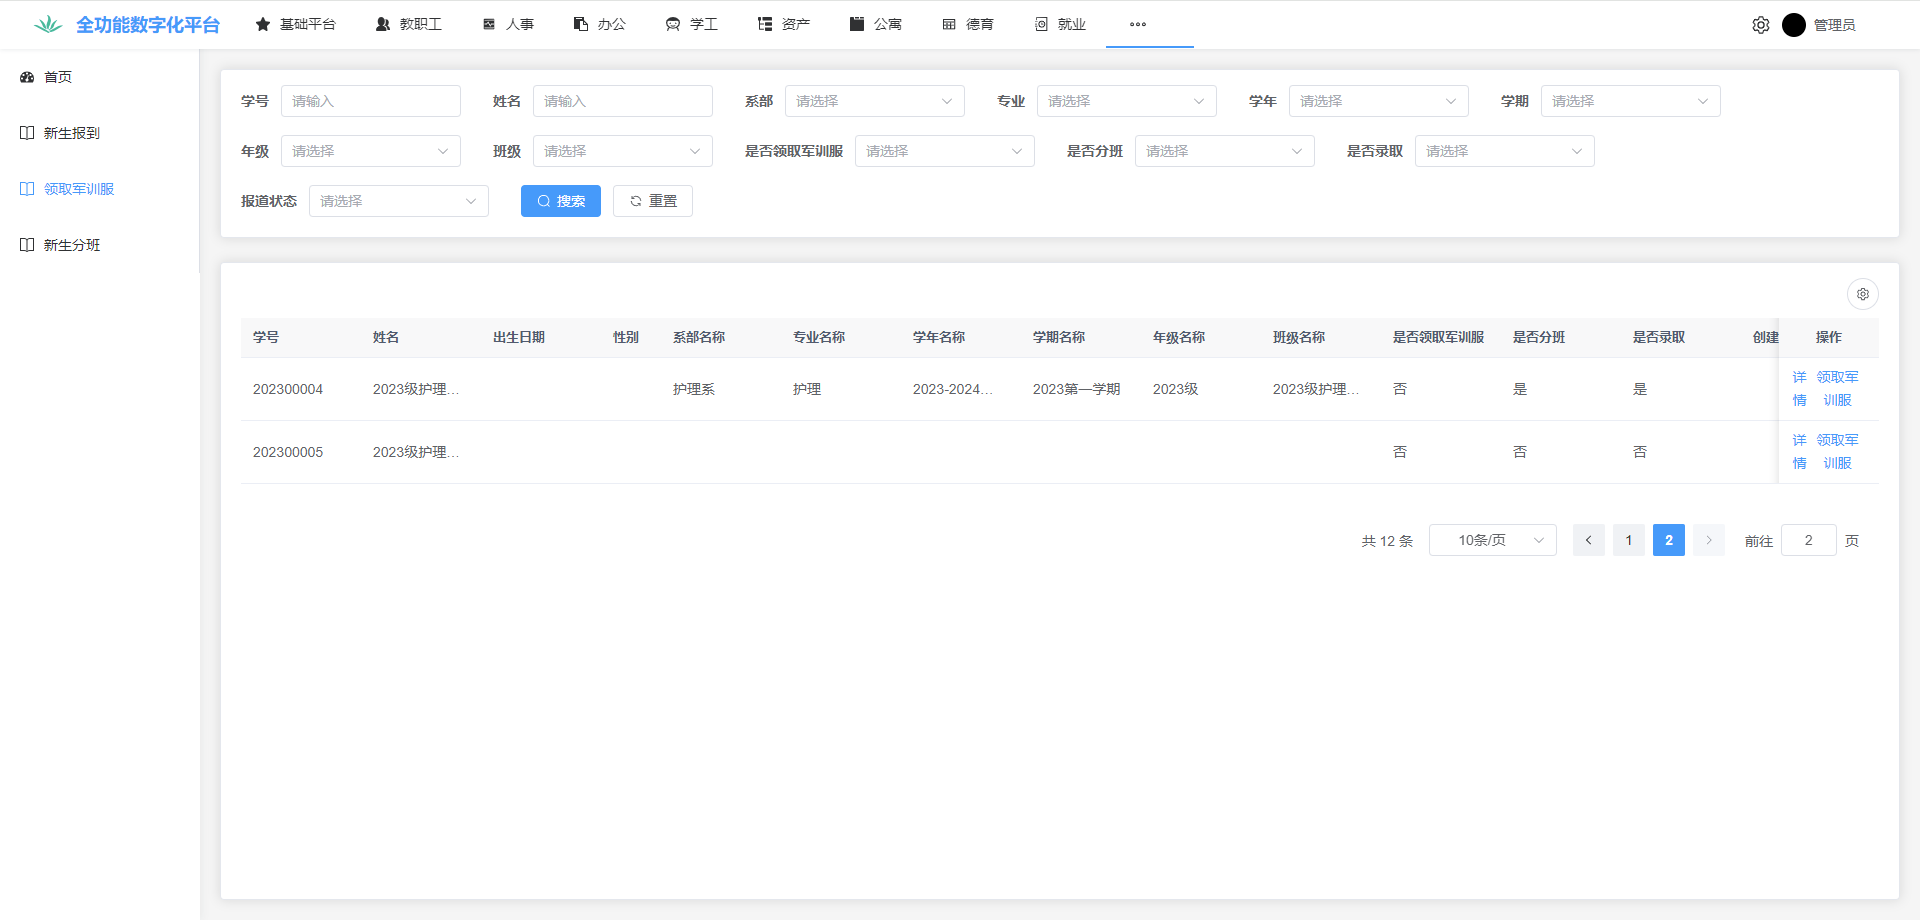Select 新生分班 in the sidebar
The height and width of the screenshot is (920, 1920).
coord(72,245)
